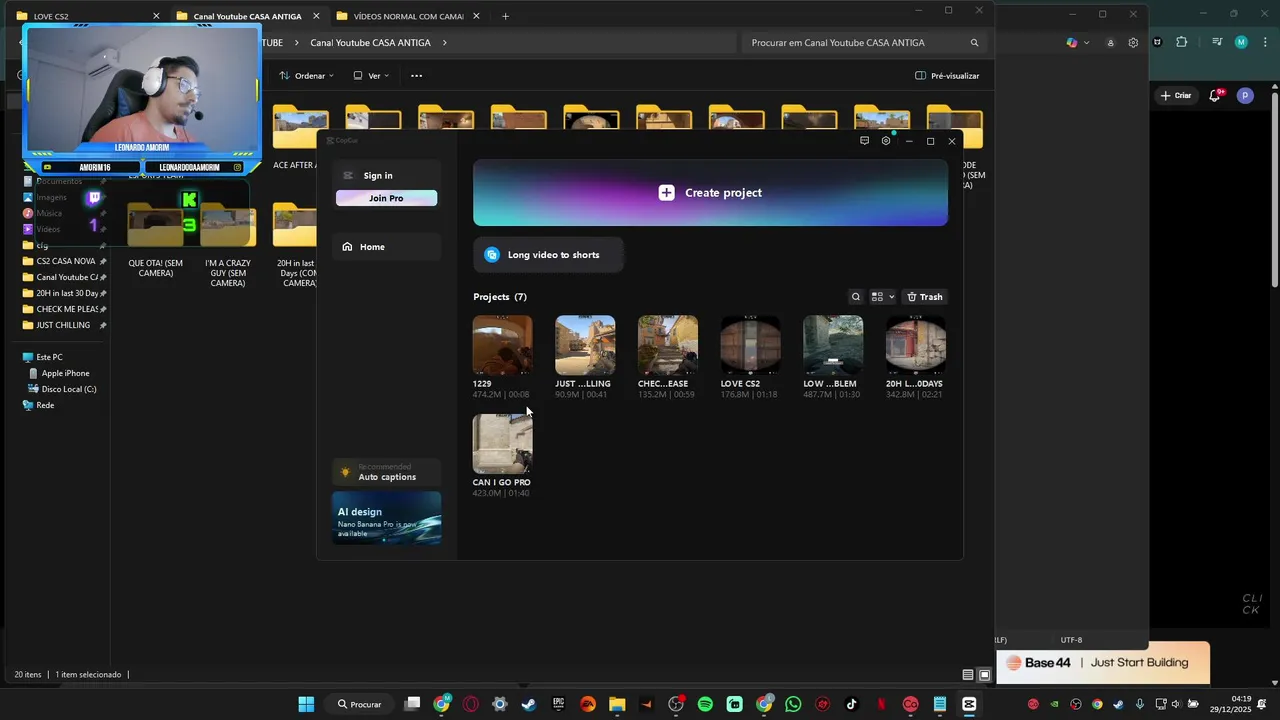Switch to VÍDEOS NORMAL COM CAMARA tab
Viewport: 1280px width, 720px height.
(x=408, y=16)
